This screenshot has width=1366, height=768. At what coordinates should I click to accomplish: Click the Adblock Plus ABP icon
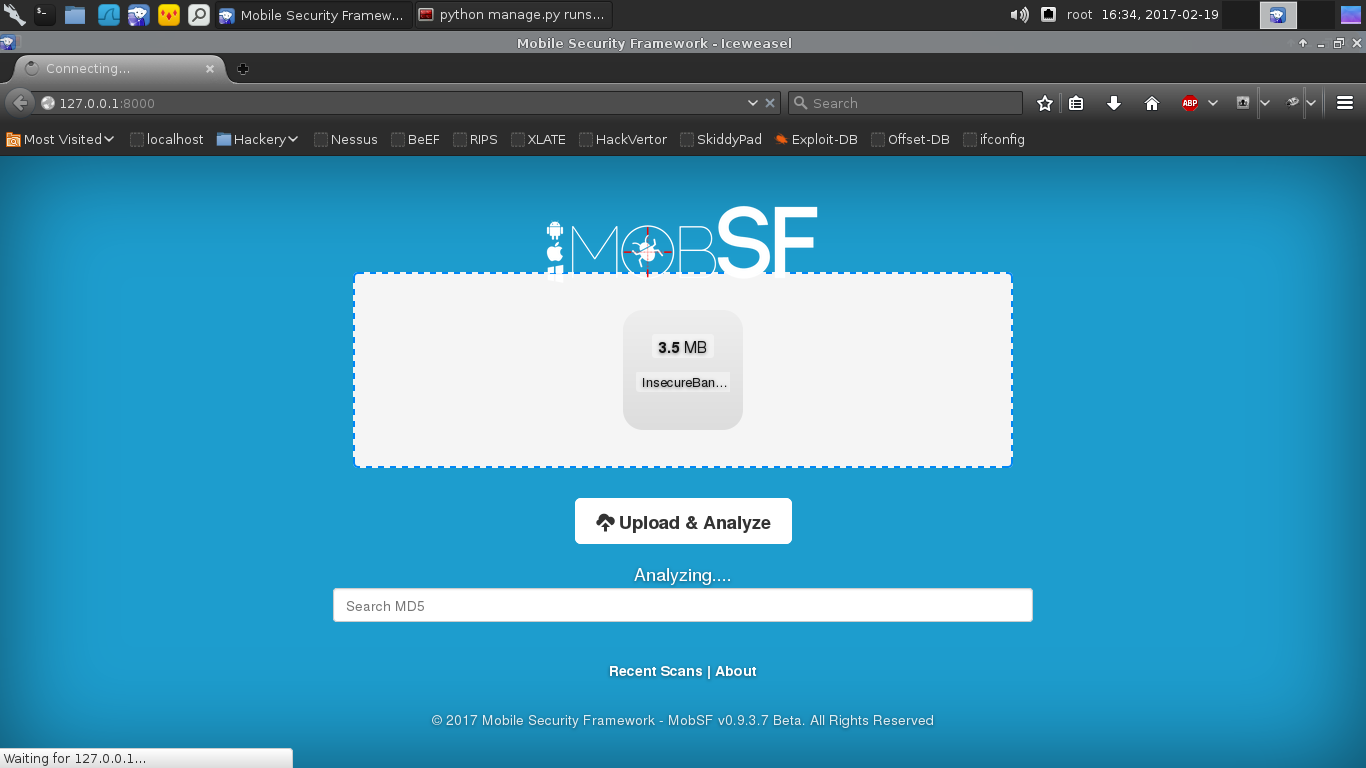click(1189, 103)
